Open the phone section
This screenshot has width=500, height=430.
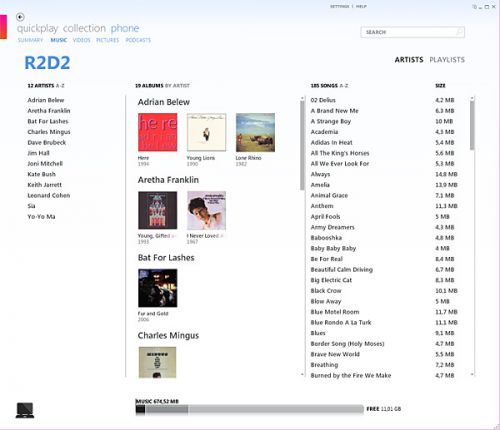[x=125, y=29]
